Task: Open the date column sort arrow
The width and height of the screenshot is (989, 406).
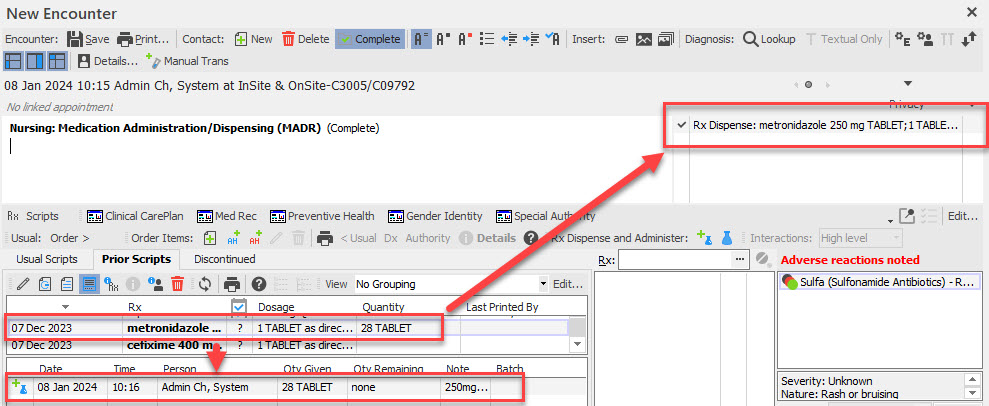Action: tap(66, 307)
